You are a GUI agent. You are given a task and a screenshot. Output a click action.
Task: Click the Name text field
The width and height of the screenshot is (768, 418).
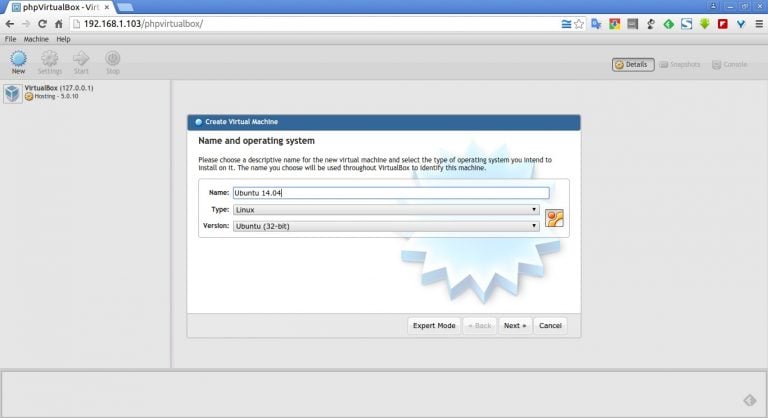pos(391,193)
